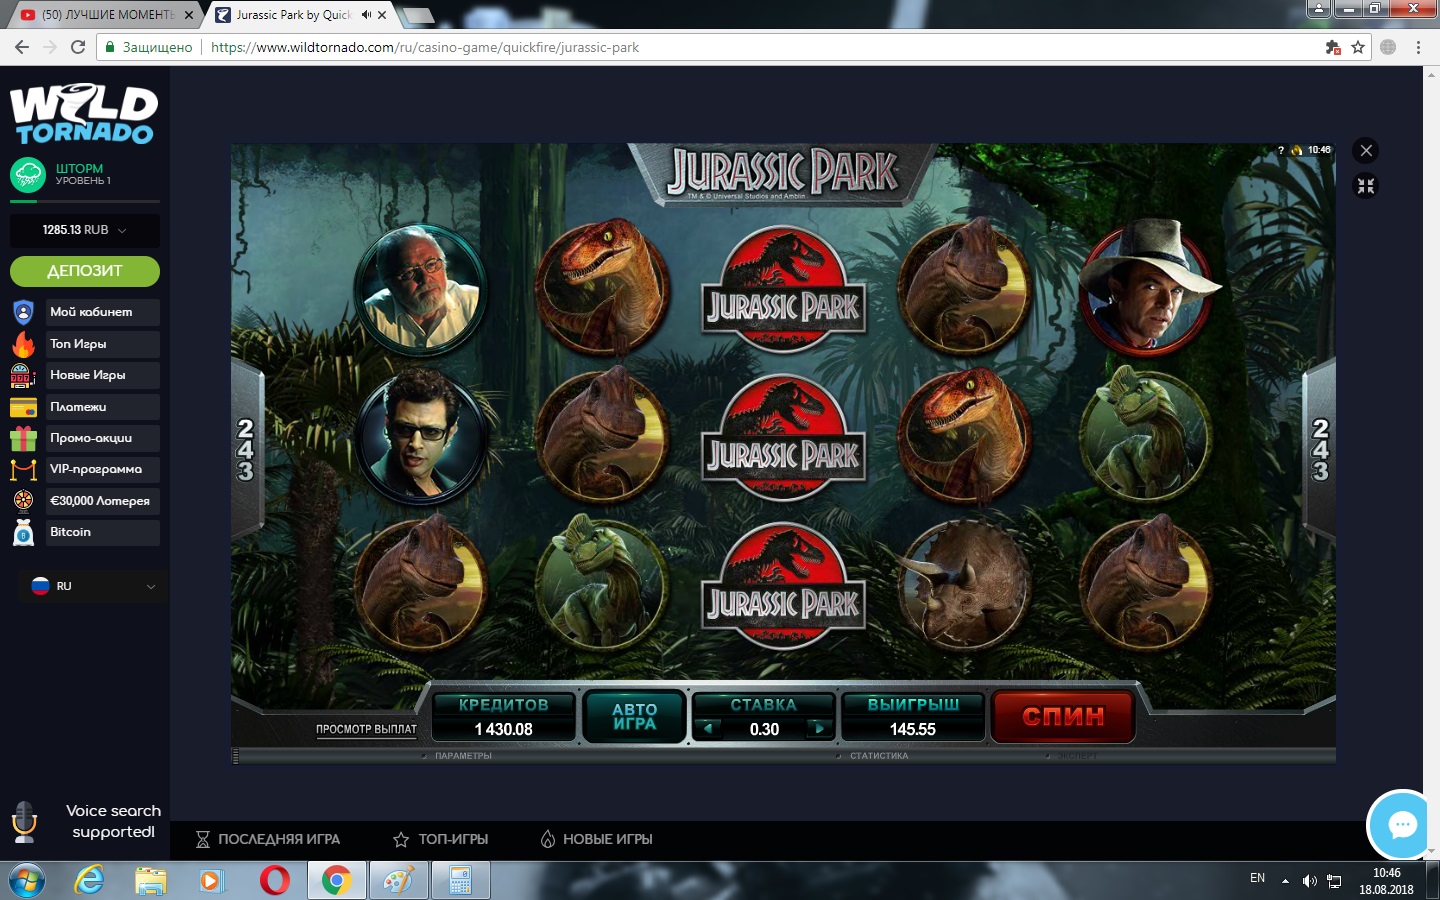Viewport: 1440px width, 900px height.
Task: Open Opera browser from taskbar
Action: point(275,881)
